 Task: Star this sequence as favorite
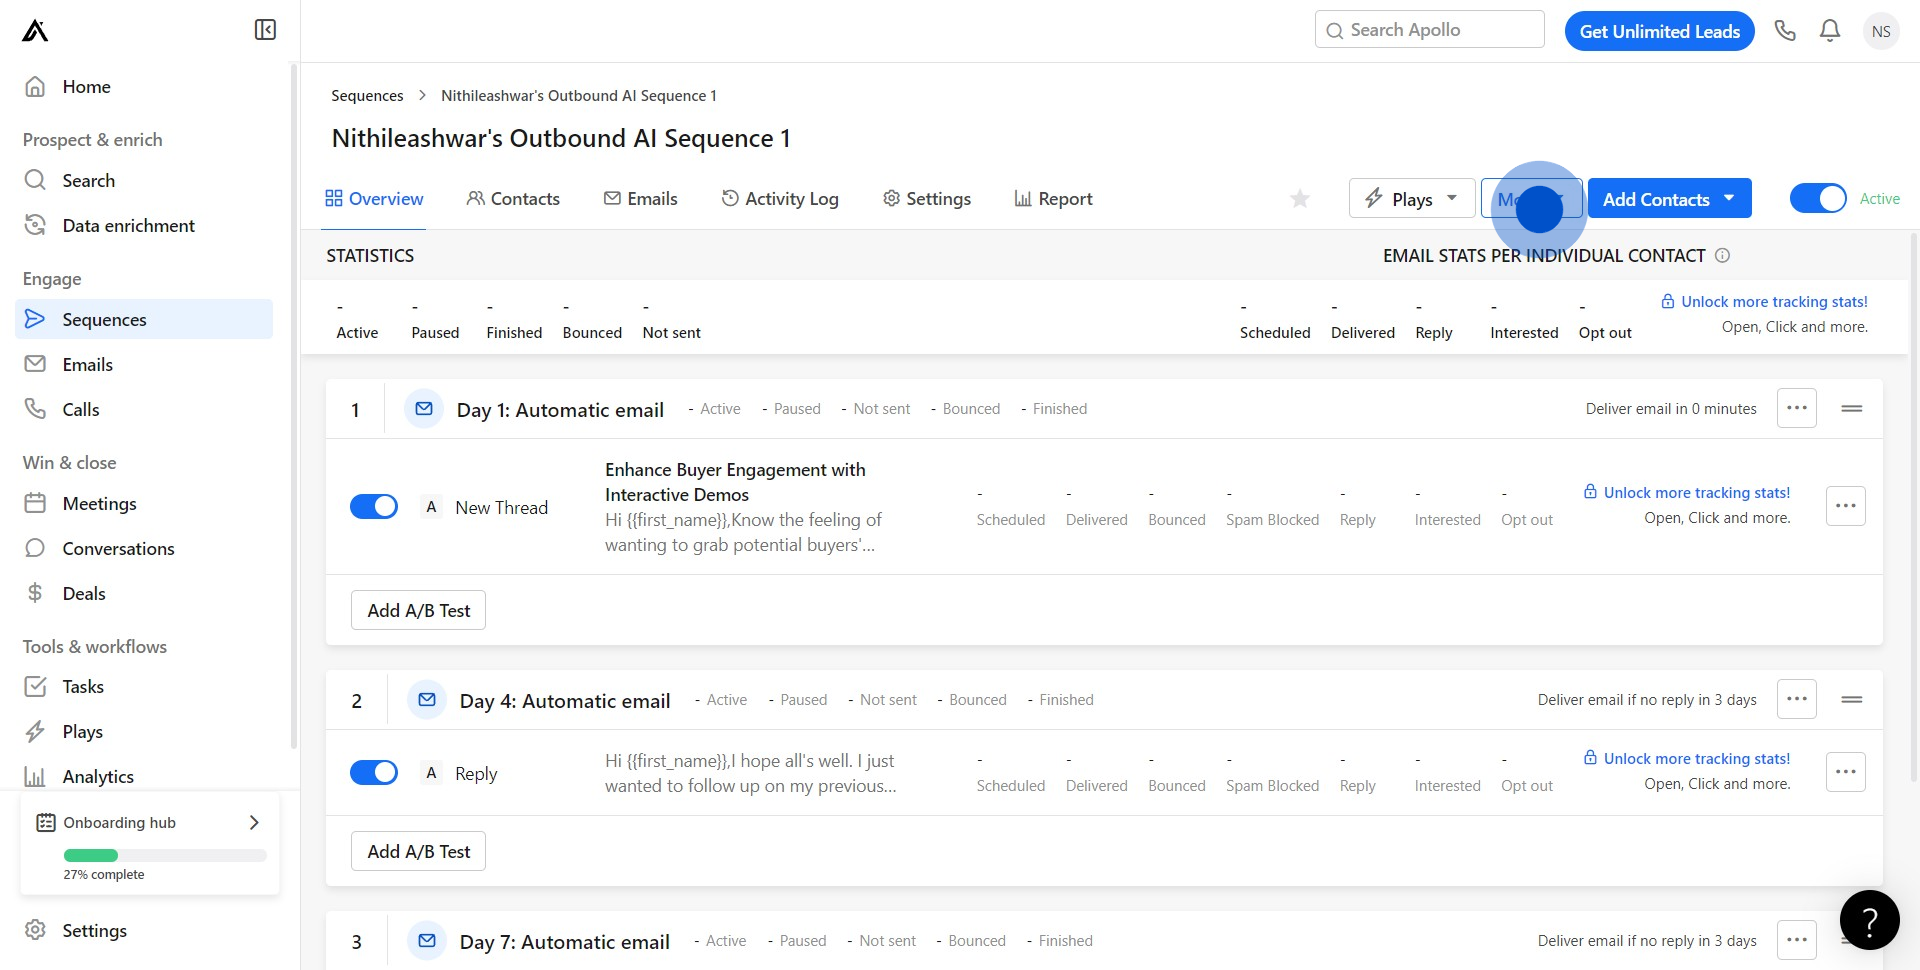tap(1300, 199)
